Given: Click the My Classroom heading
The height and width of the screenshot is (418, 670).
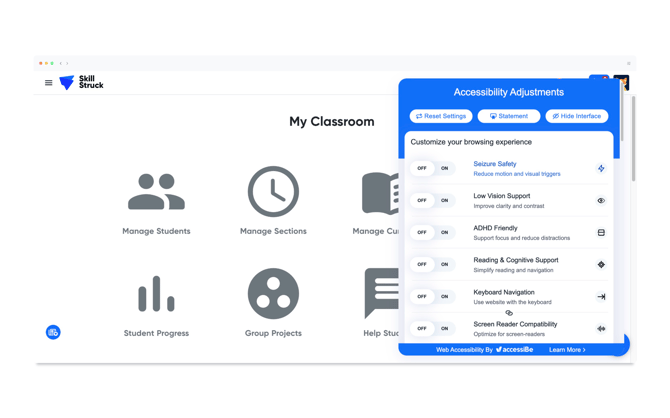Looking at the screenshot, I should (x=332, y=122).
